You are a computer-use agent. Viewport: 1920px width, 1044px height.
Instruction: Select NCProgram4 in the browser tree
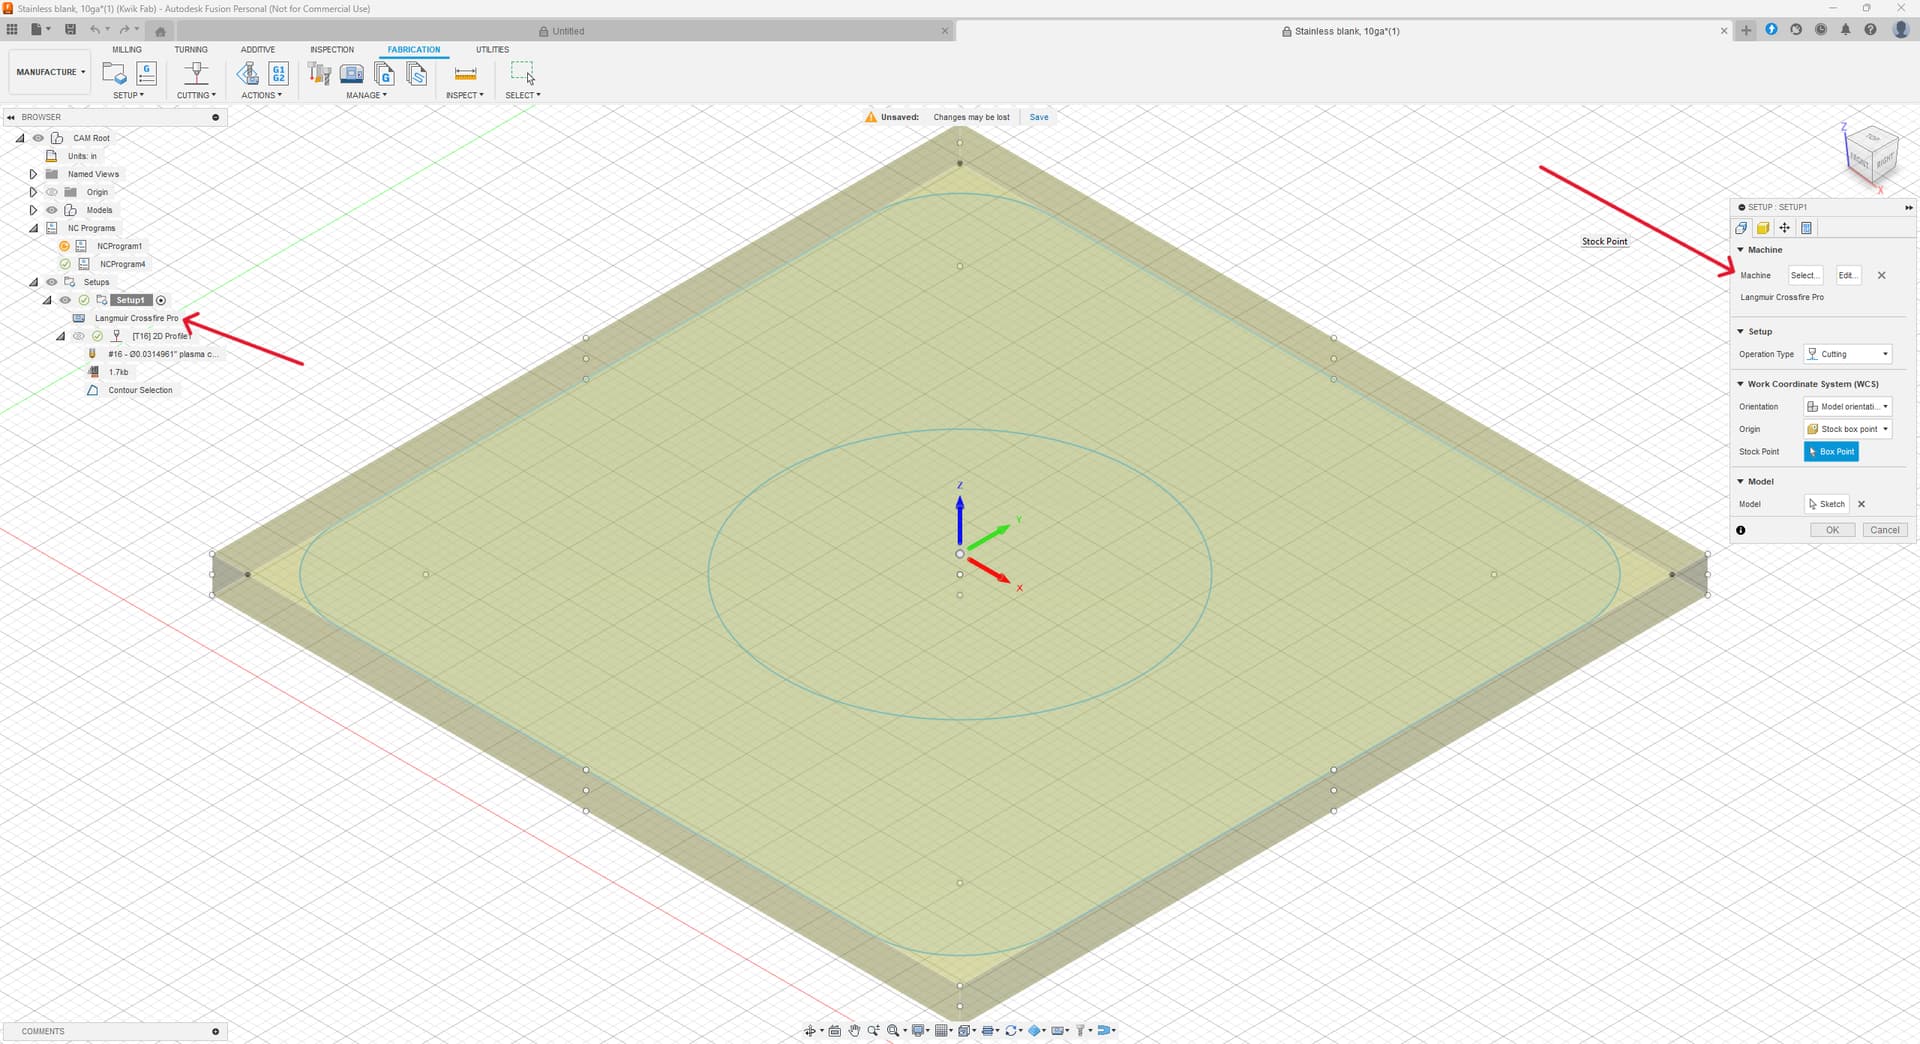coord(122,264)
